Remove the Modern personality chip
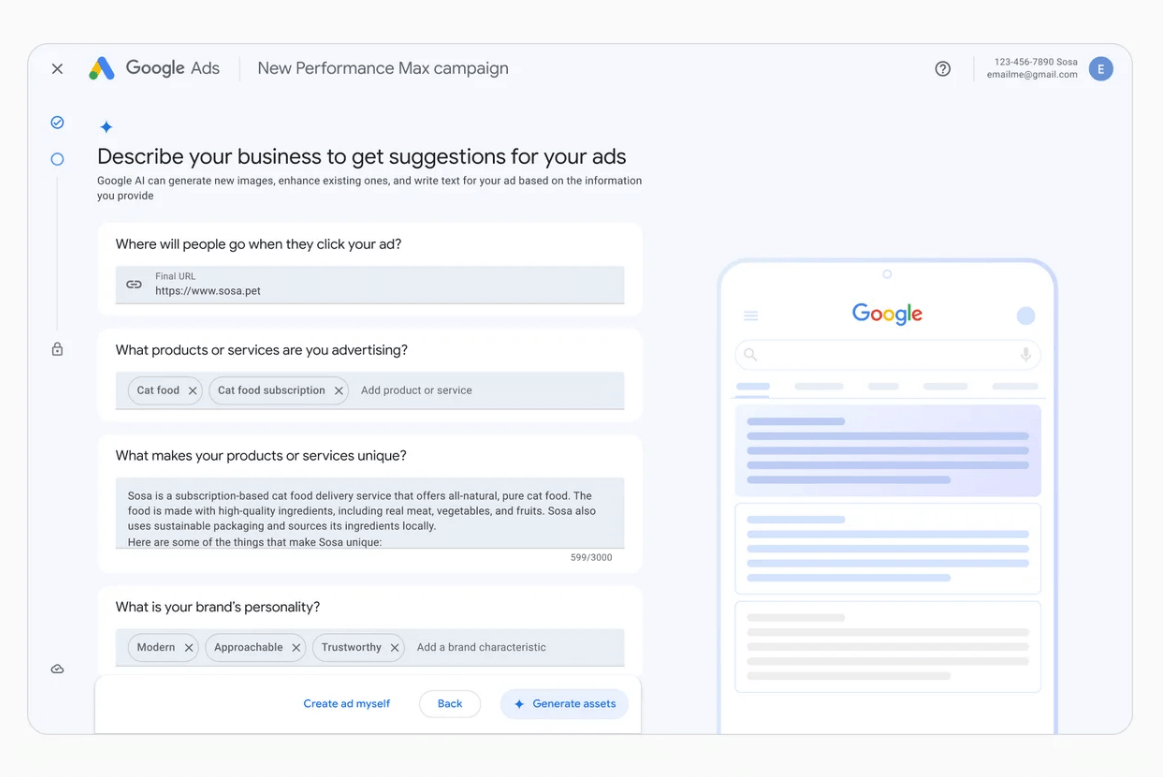The width and height of the screenshot is (1163, 777). [188, 648]
